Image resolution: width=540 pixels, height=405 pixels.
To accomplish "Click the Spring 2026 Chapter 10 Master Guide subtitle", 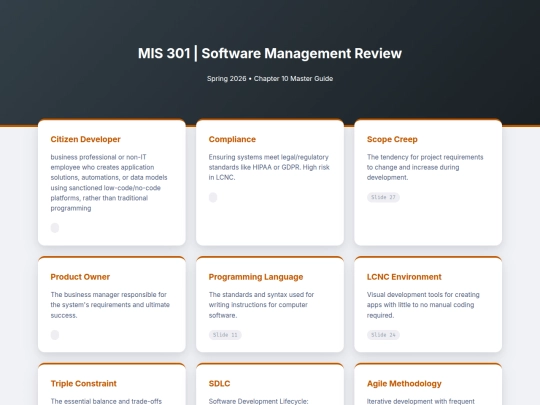I will pyautogui.click(x=270, y=79).
